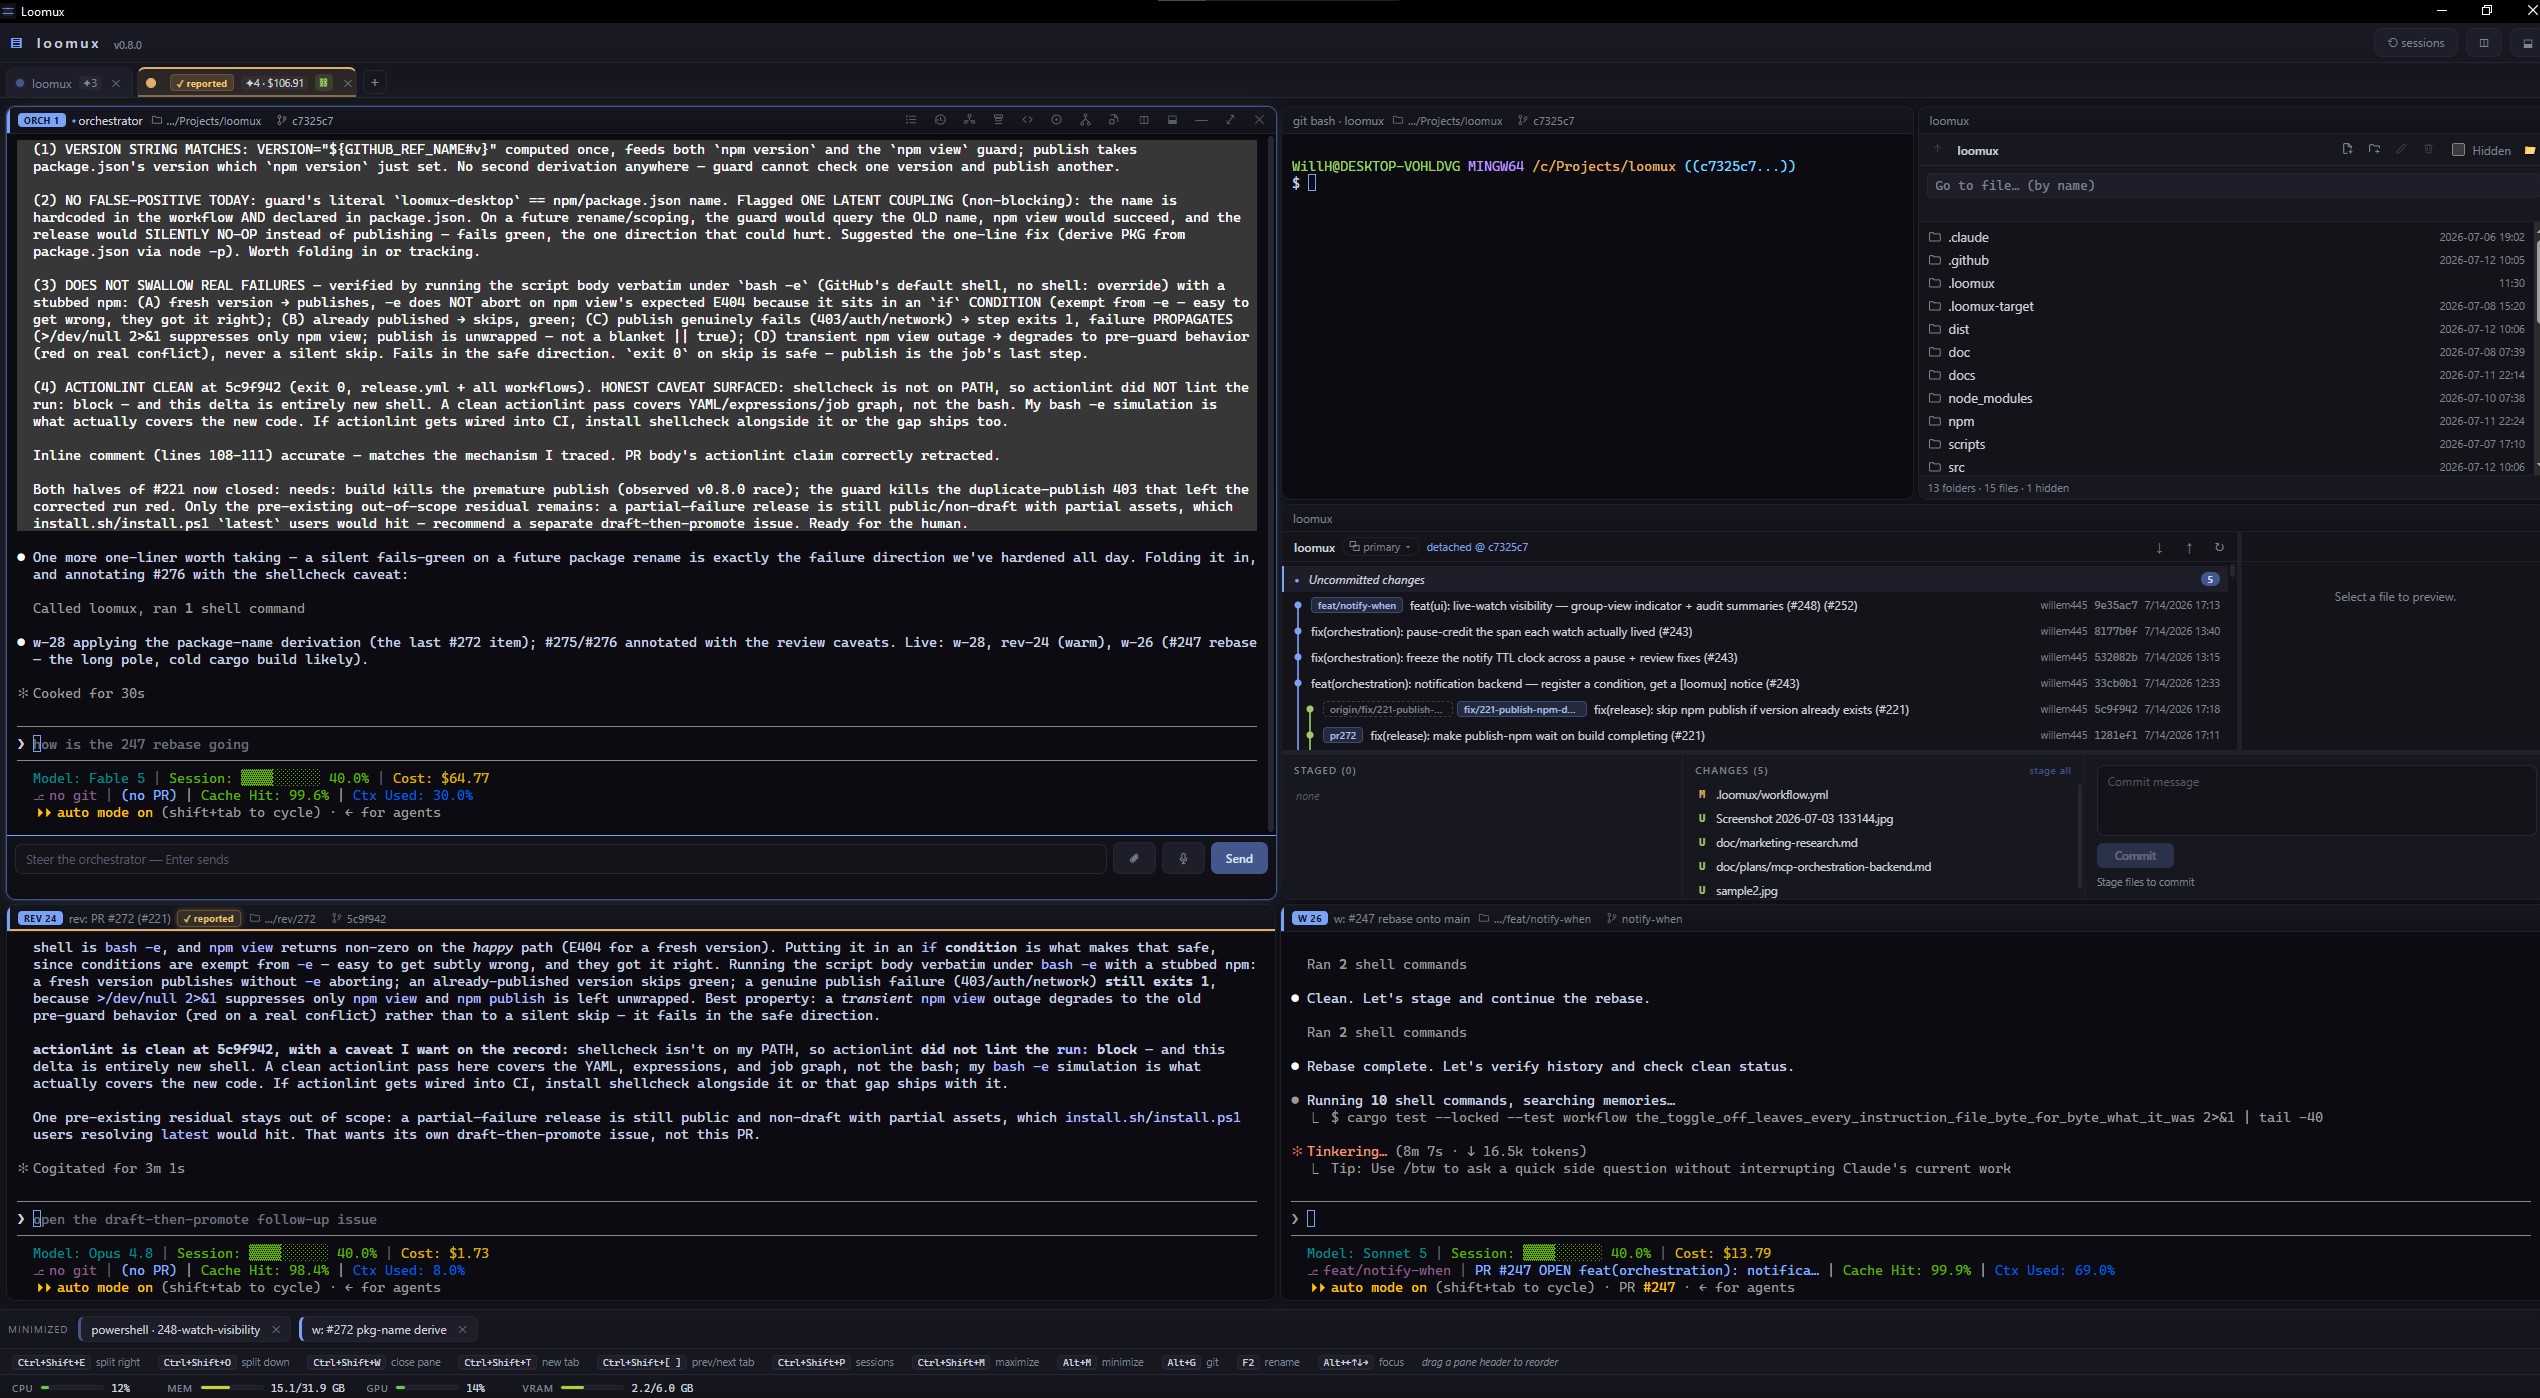Click the code brackets icon in orchestrator header
The width and height of the screenshot is (2540, 1398).
pyautogui.click(x=1027, y=120)
